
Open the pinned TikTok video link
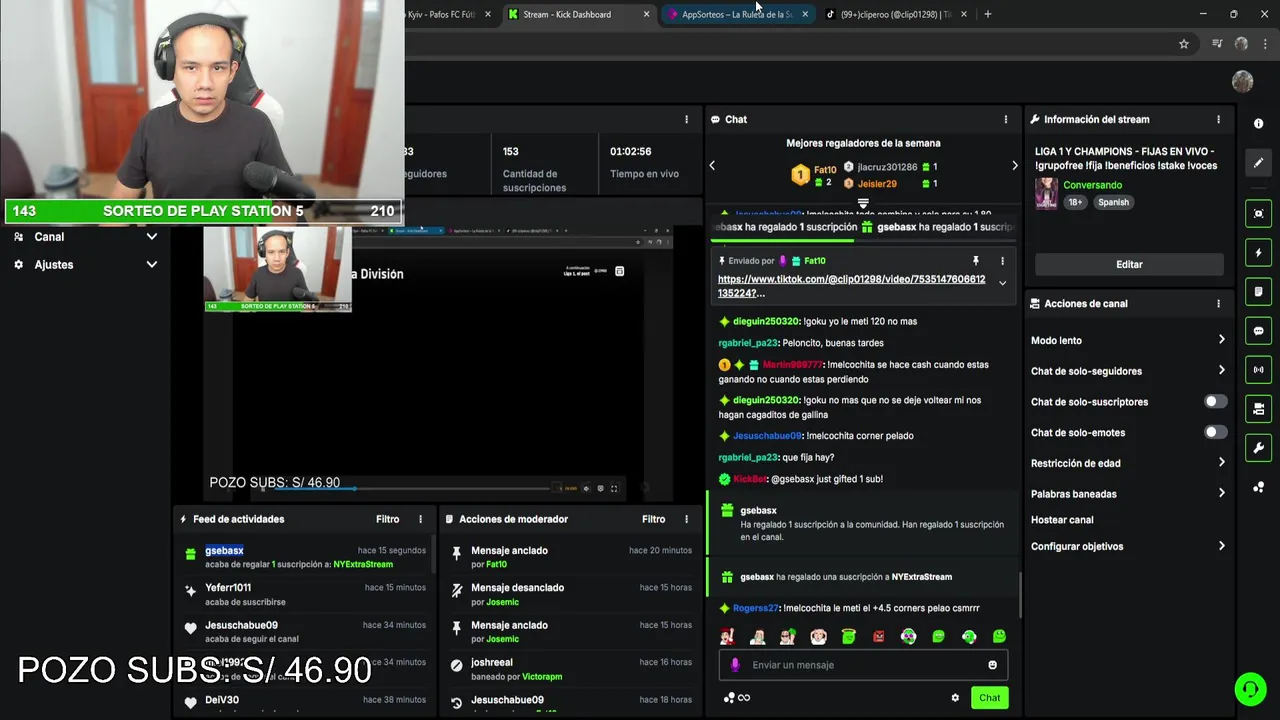[851, 286]
